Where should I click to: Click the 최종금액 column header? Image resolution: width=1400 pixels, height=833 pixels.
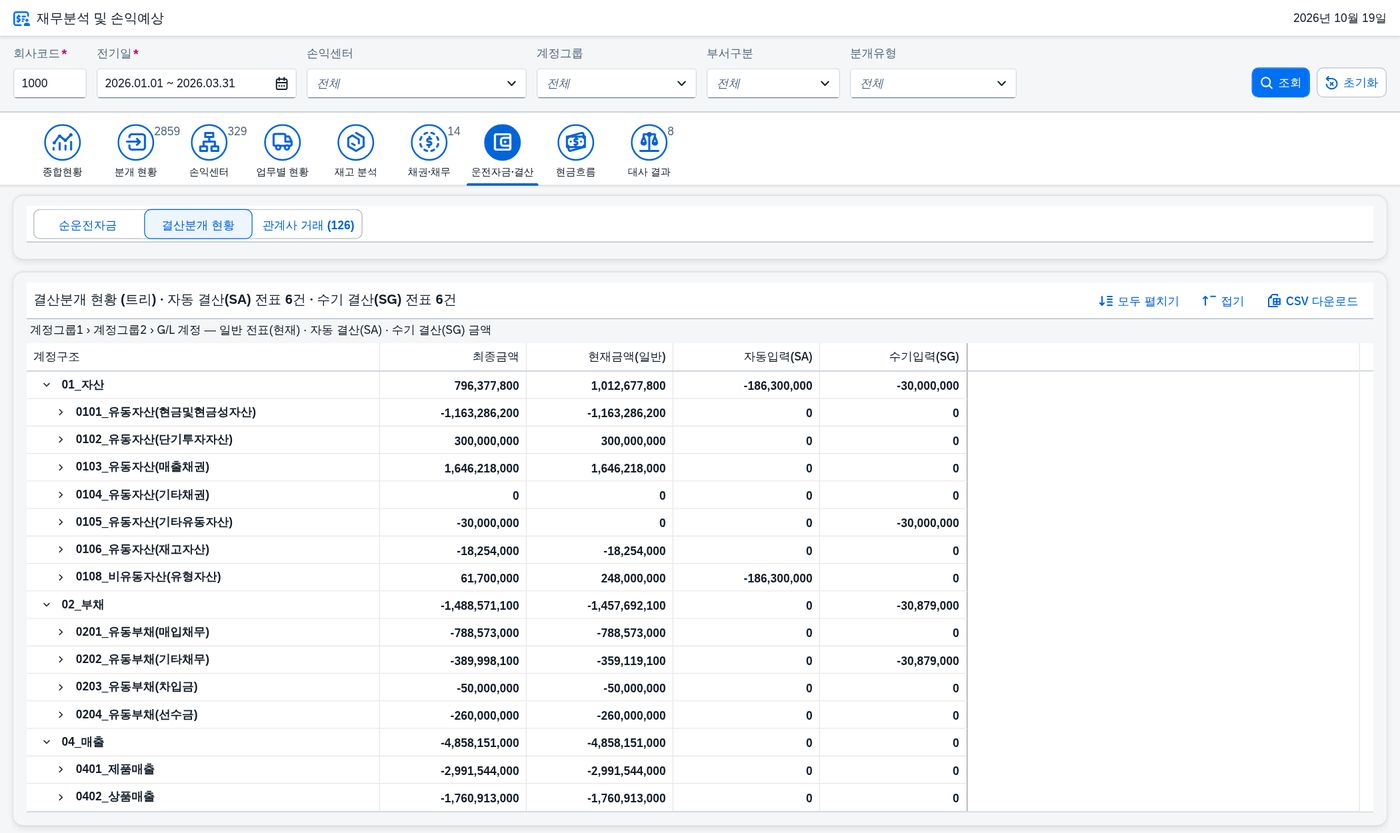(x=453, y=357)
